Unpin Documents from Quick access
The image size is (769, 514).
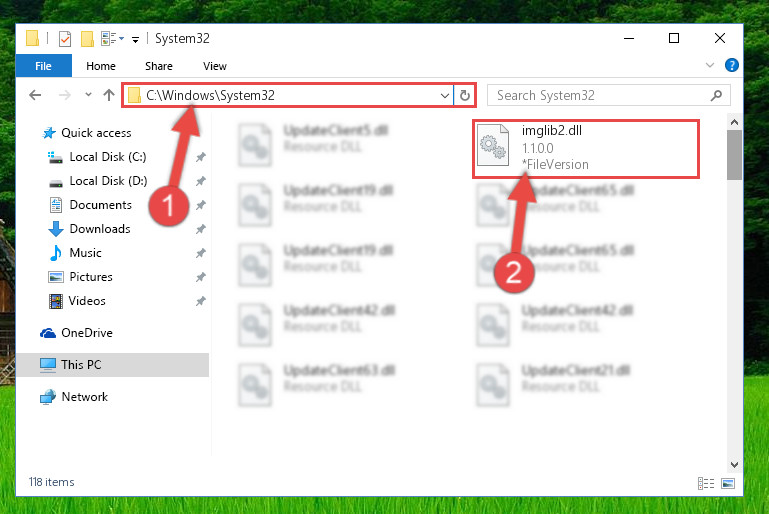tap(201, 205)
